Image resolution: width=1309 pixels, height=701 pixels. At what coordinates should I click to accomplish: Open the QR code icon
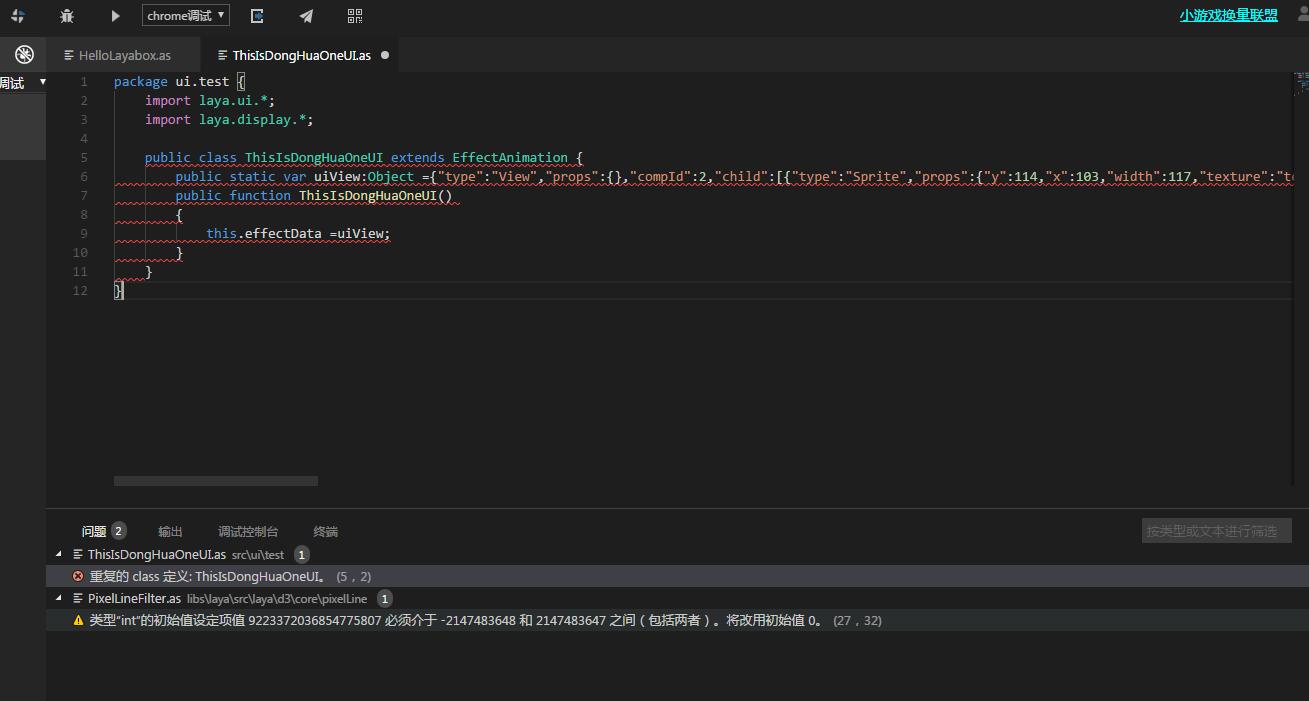pos(355,16)
